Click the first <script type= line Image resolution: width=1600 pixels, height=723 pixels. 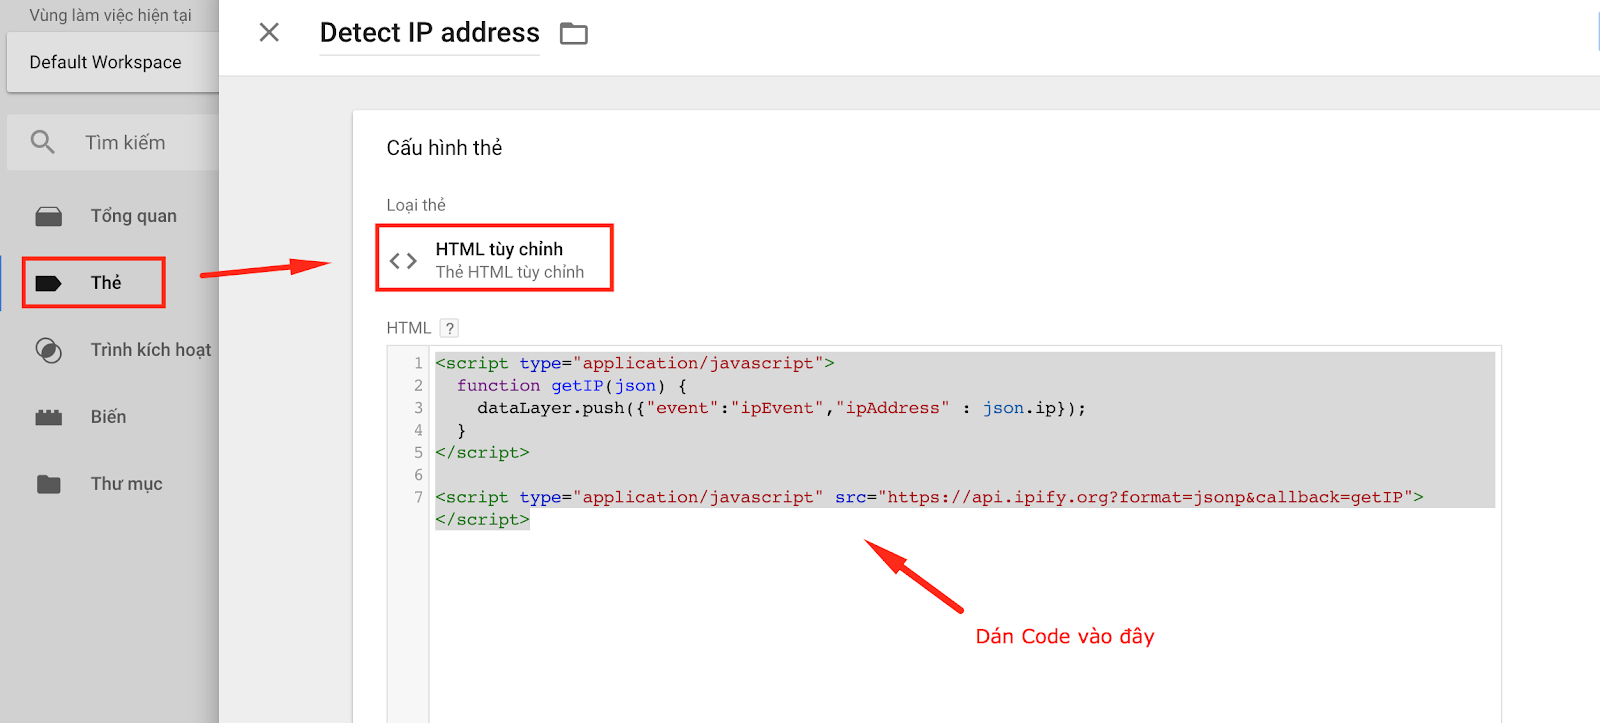coord(635,363)
